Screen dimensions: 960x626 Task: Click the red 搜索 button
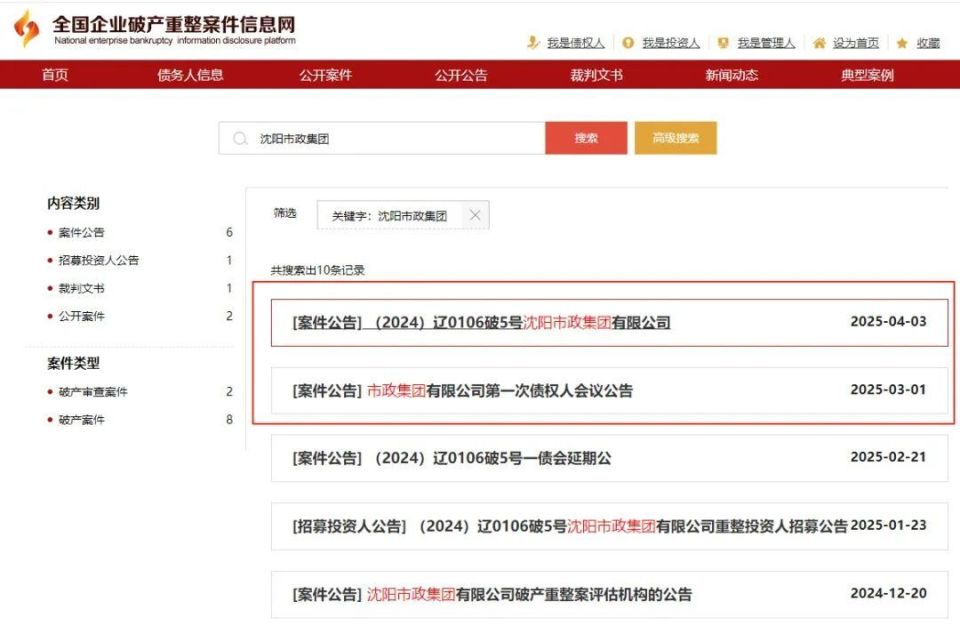coord(586,138)
